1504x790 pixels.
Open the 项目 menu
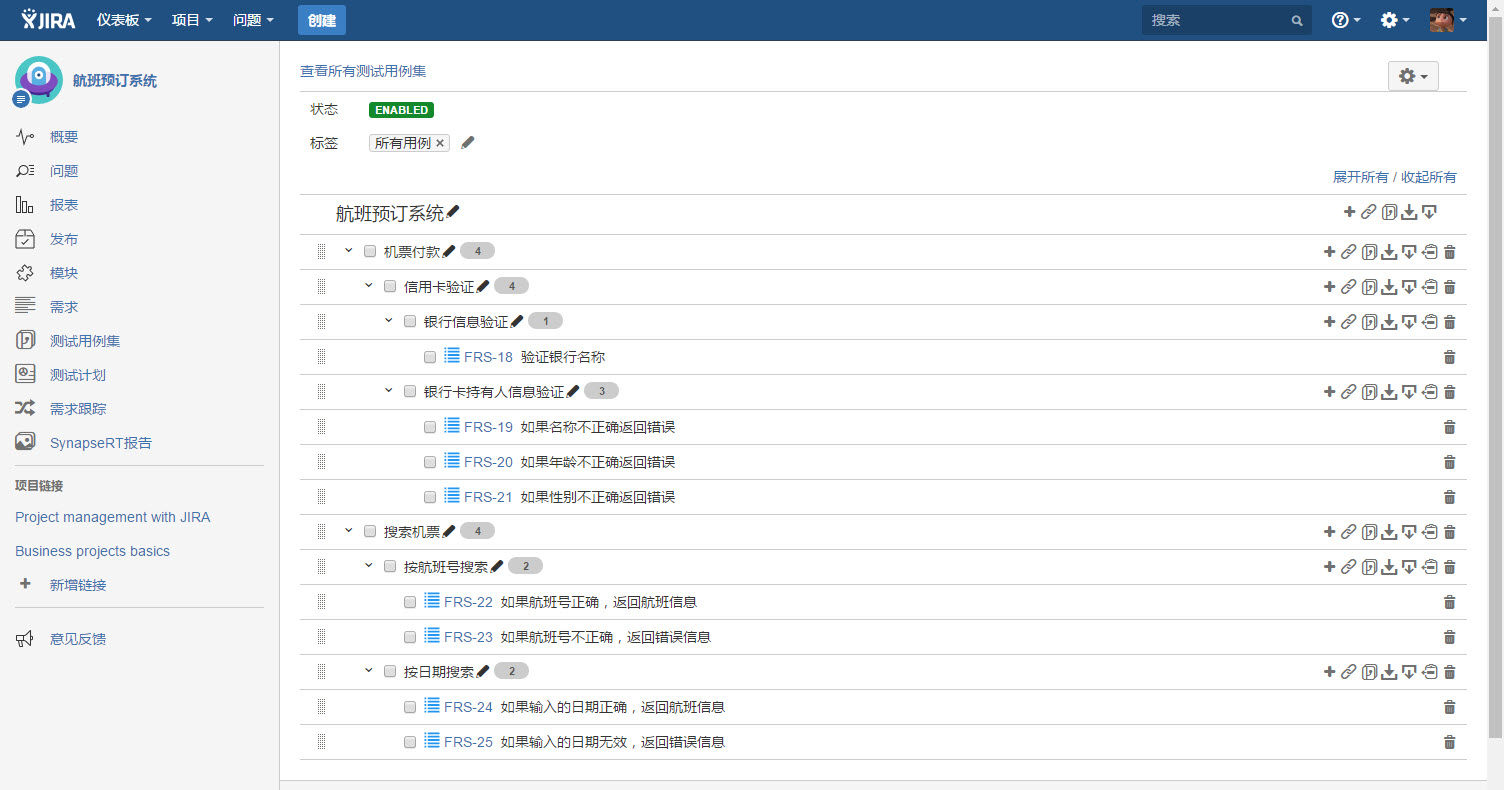coord(192,20)
